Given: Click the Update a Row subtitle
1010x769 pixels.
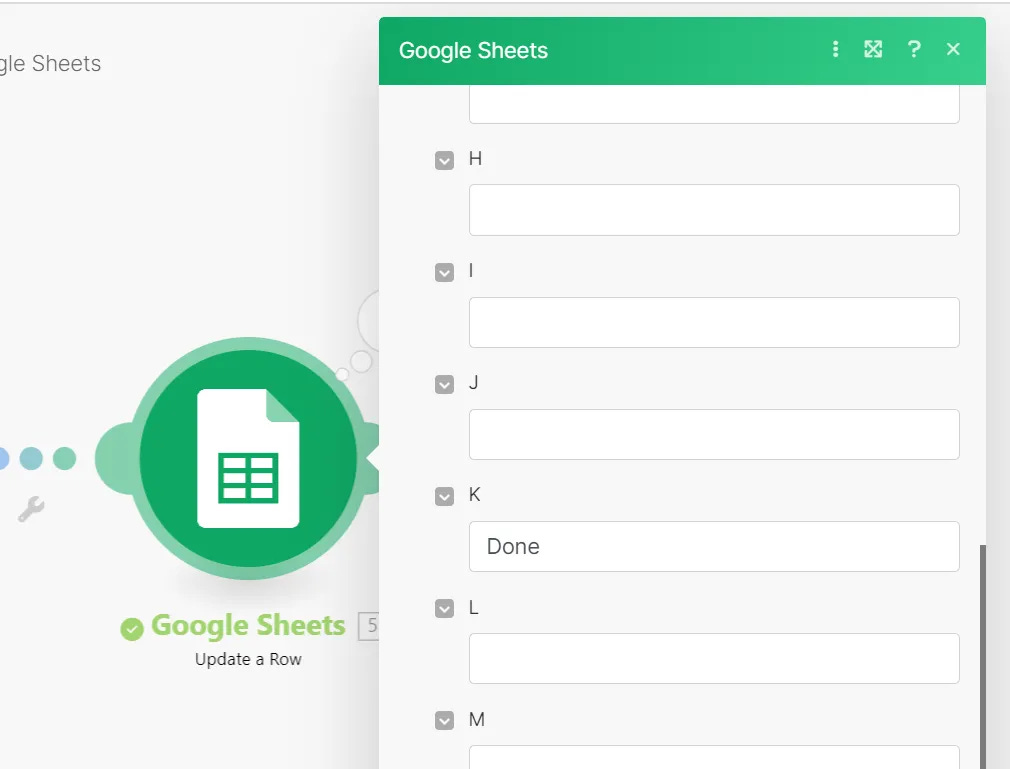Looking at the screenshot, I should (248, 660).
